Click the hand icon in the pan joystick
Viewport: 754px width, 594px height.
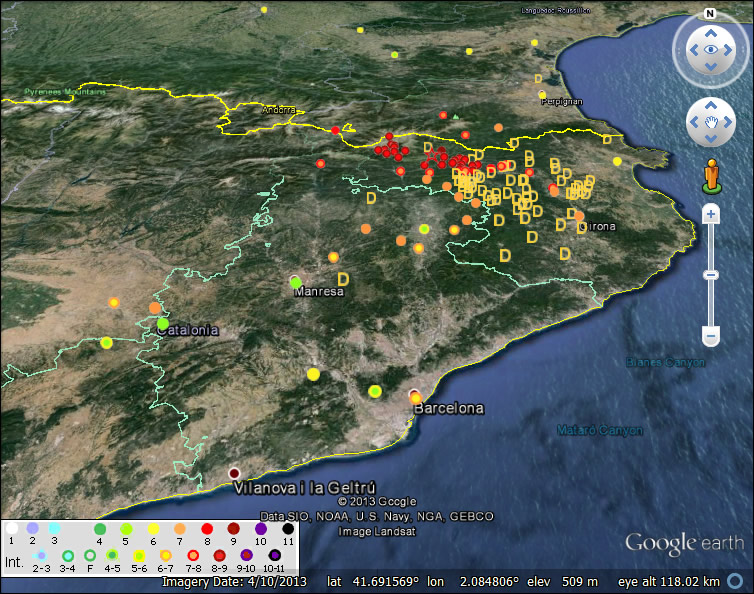point(711,122)
